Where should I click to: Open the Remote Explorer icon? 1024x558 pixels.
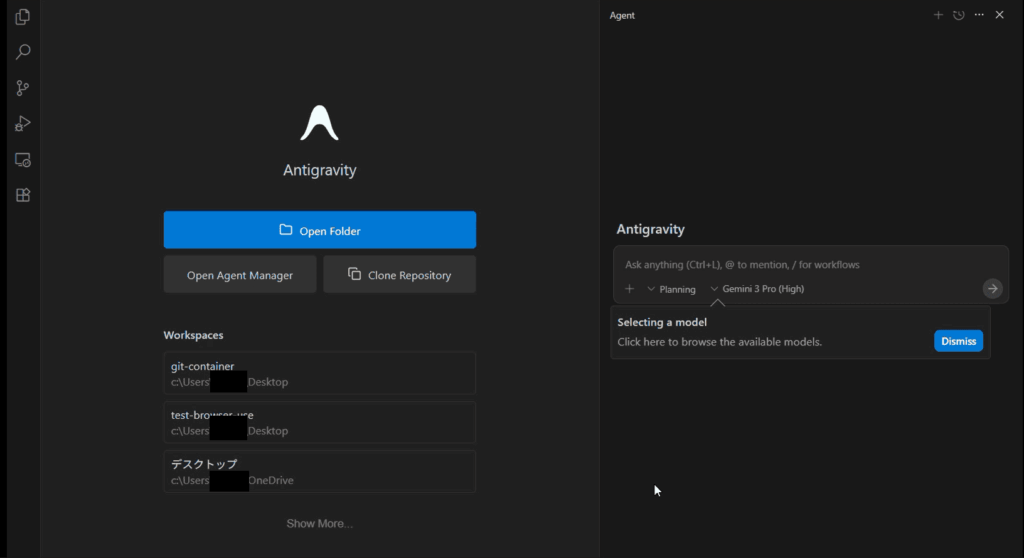[23, 160]
